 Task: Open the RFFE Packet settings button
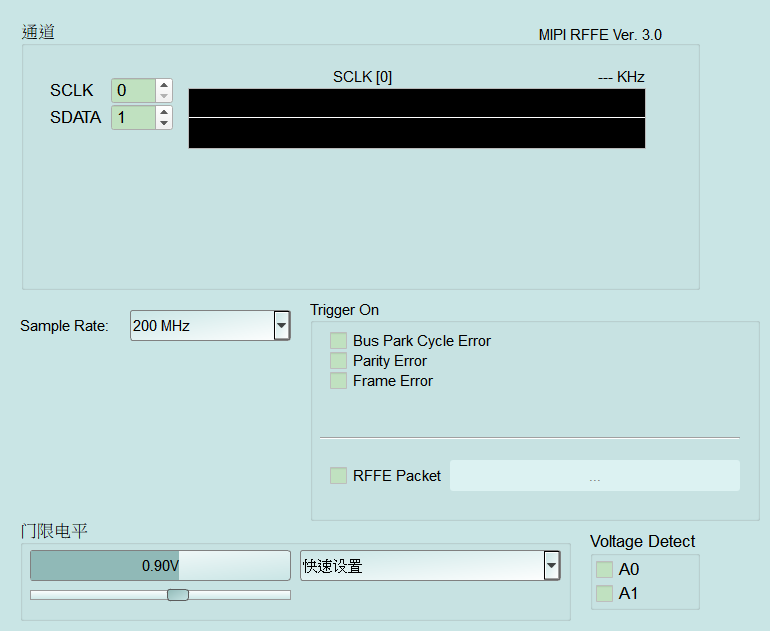coord(595,475)
